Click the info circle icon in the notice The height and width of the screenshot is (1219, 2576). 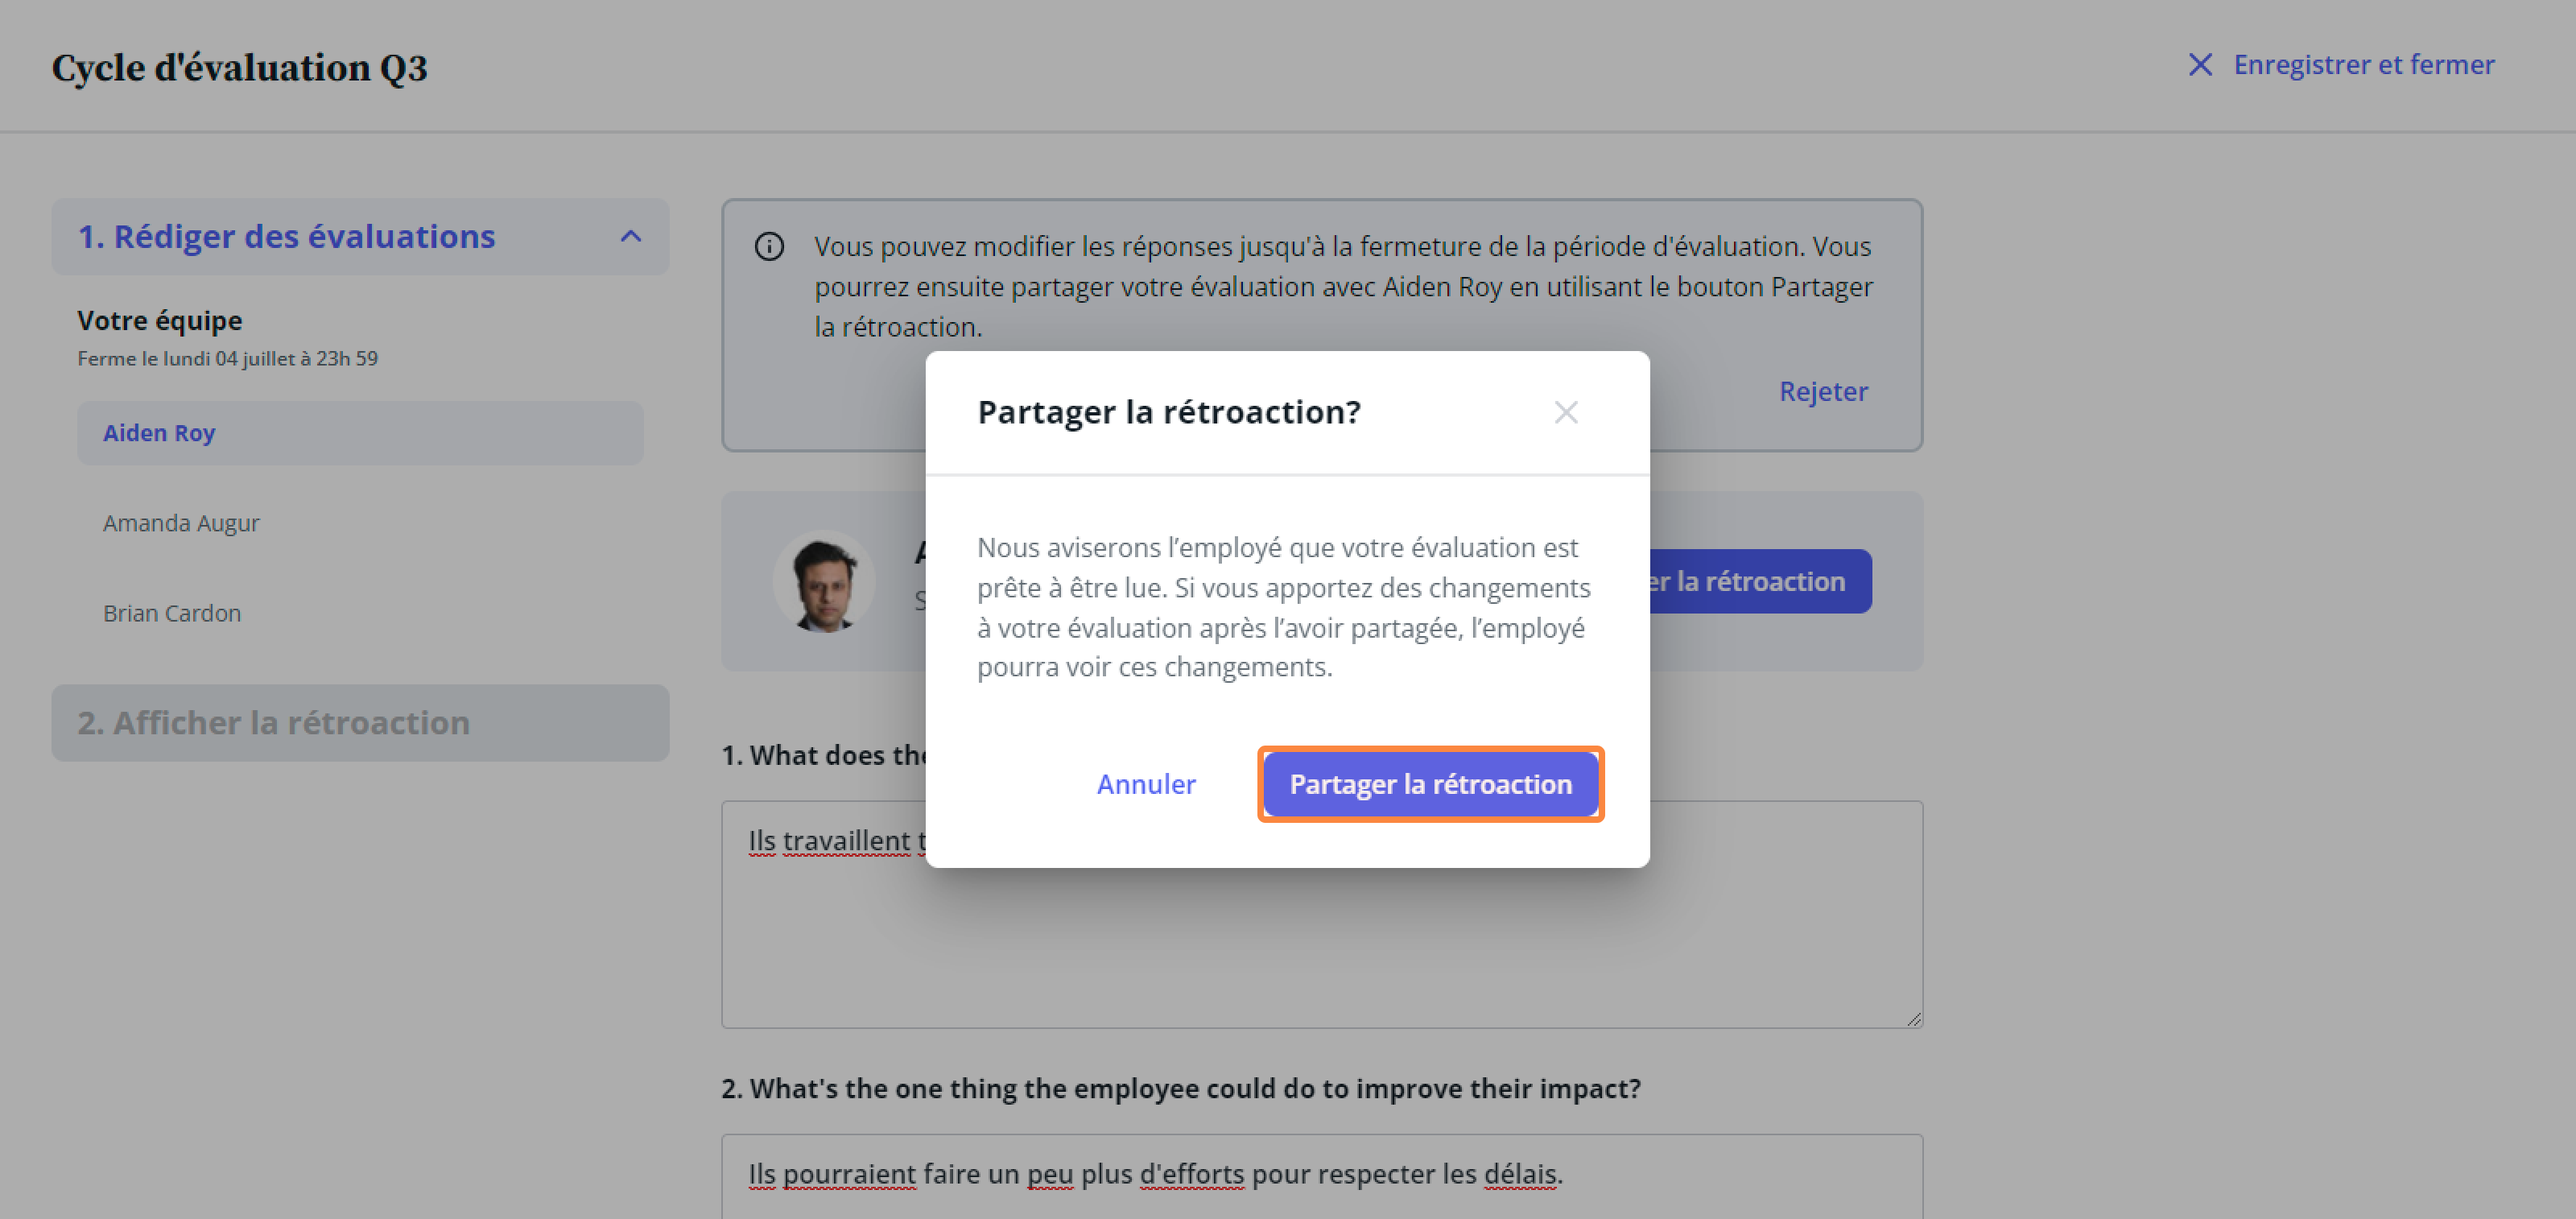pyautogui.click(x=769, y=246)
